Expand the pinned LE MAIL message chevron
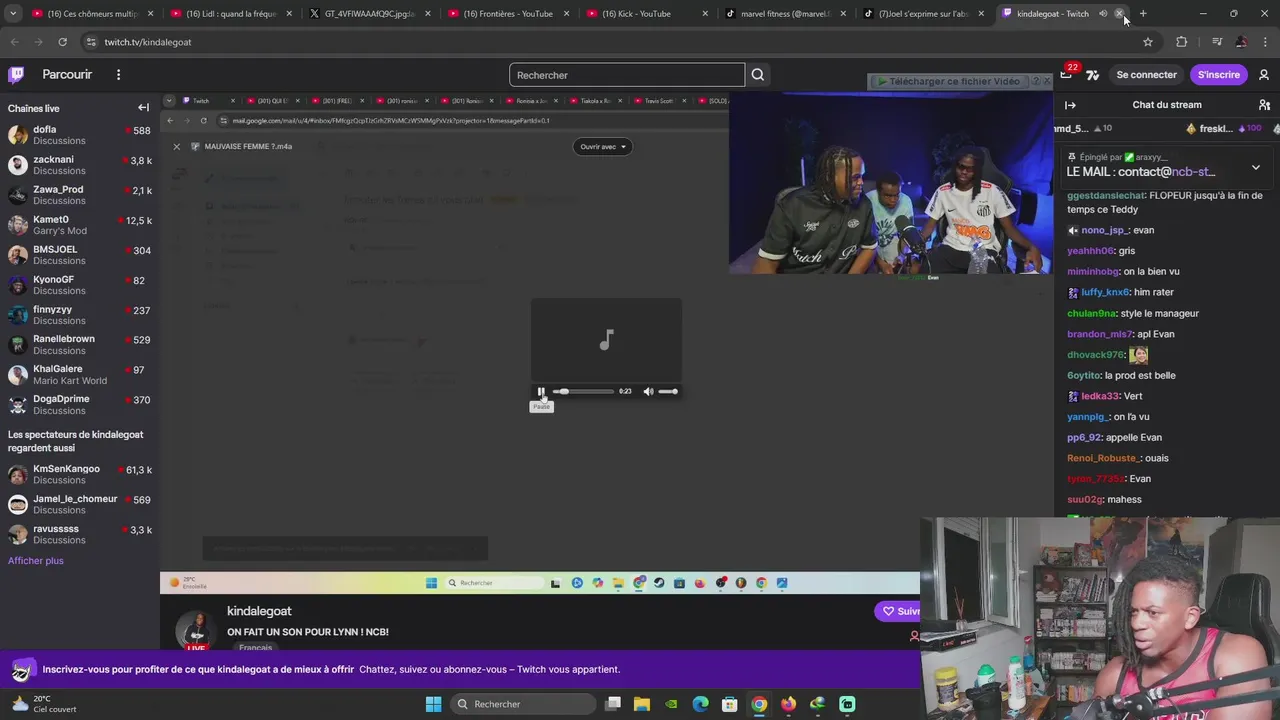 tap(1256, 167)
